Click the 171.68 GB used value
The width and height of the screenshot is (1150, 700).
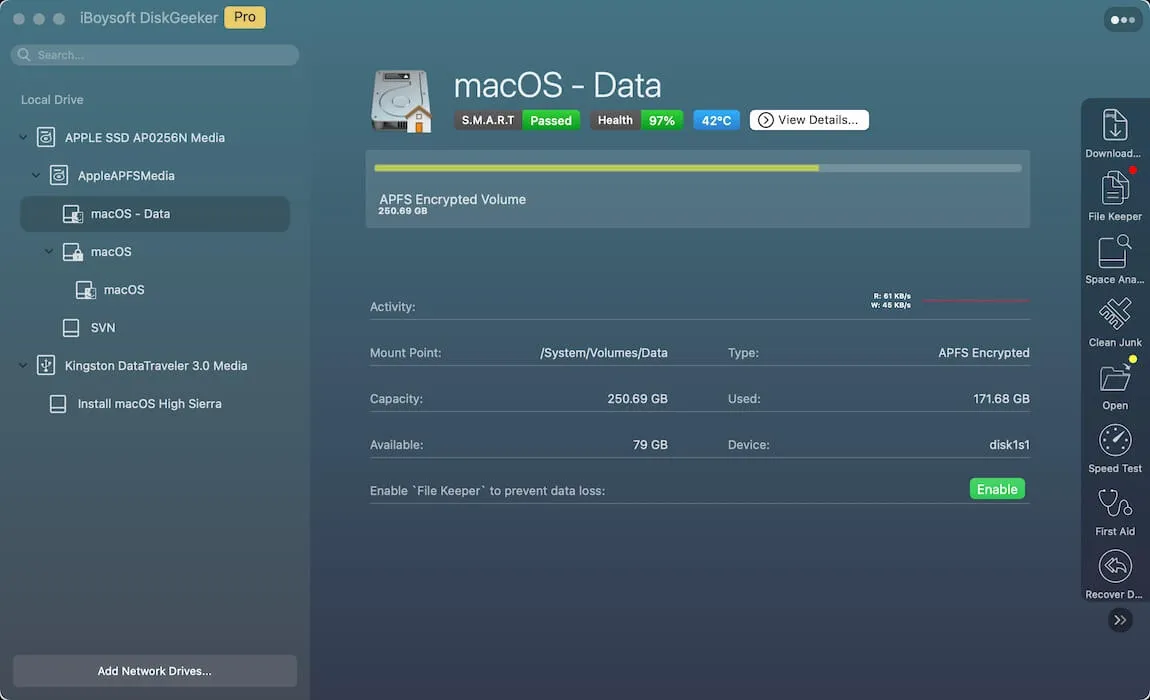point(1001,398)
